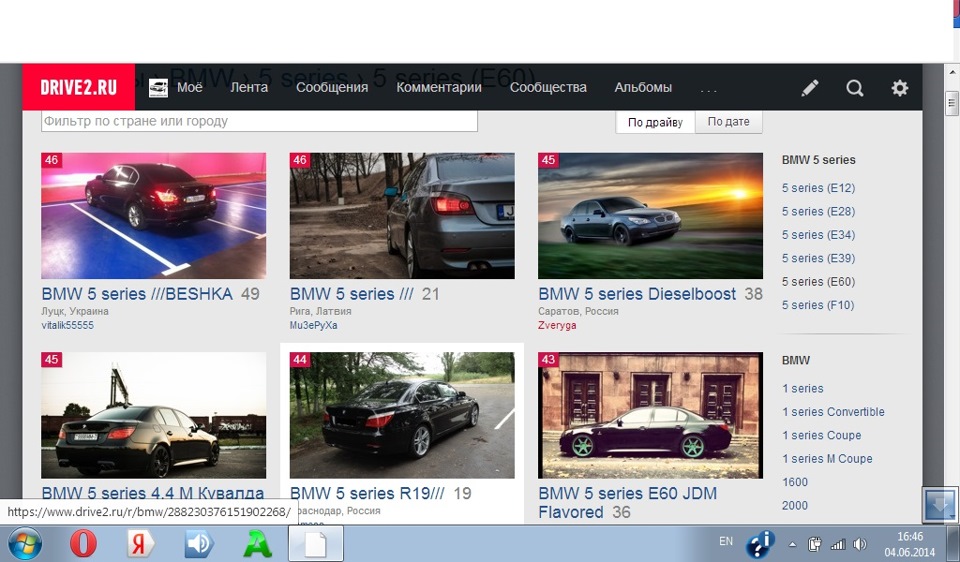Open Riga grey BMW thumbnail

pos(402,215)
